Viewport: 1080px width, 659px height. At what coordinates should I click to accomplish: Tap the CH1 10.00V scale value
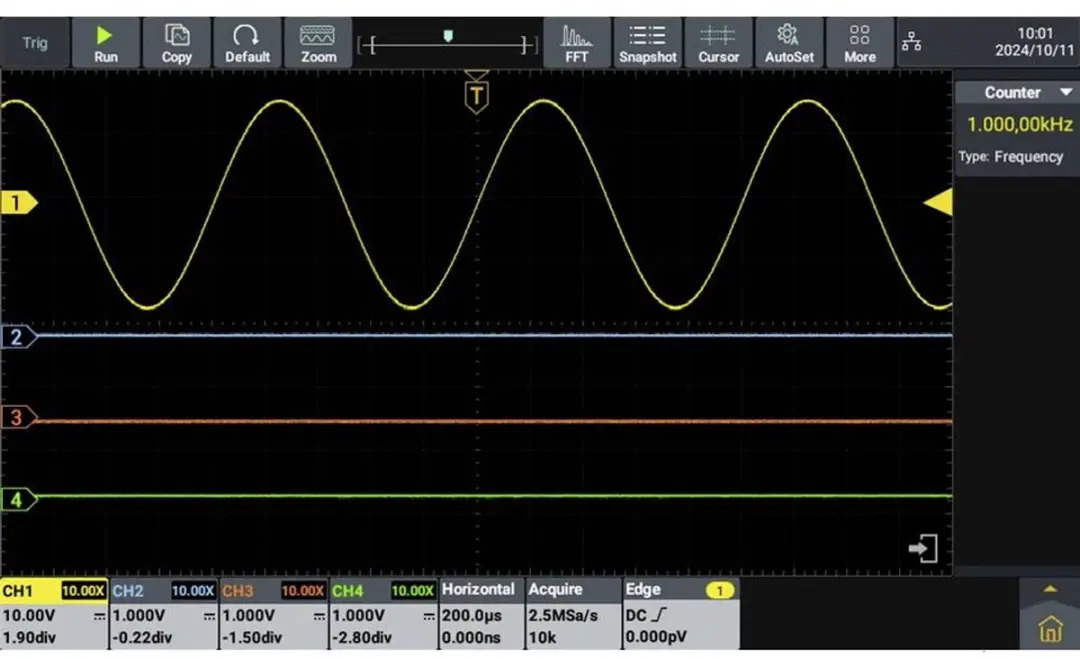(29, 615)
